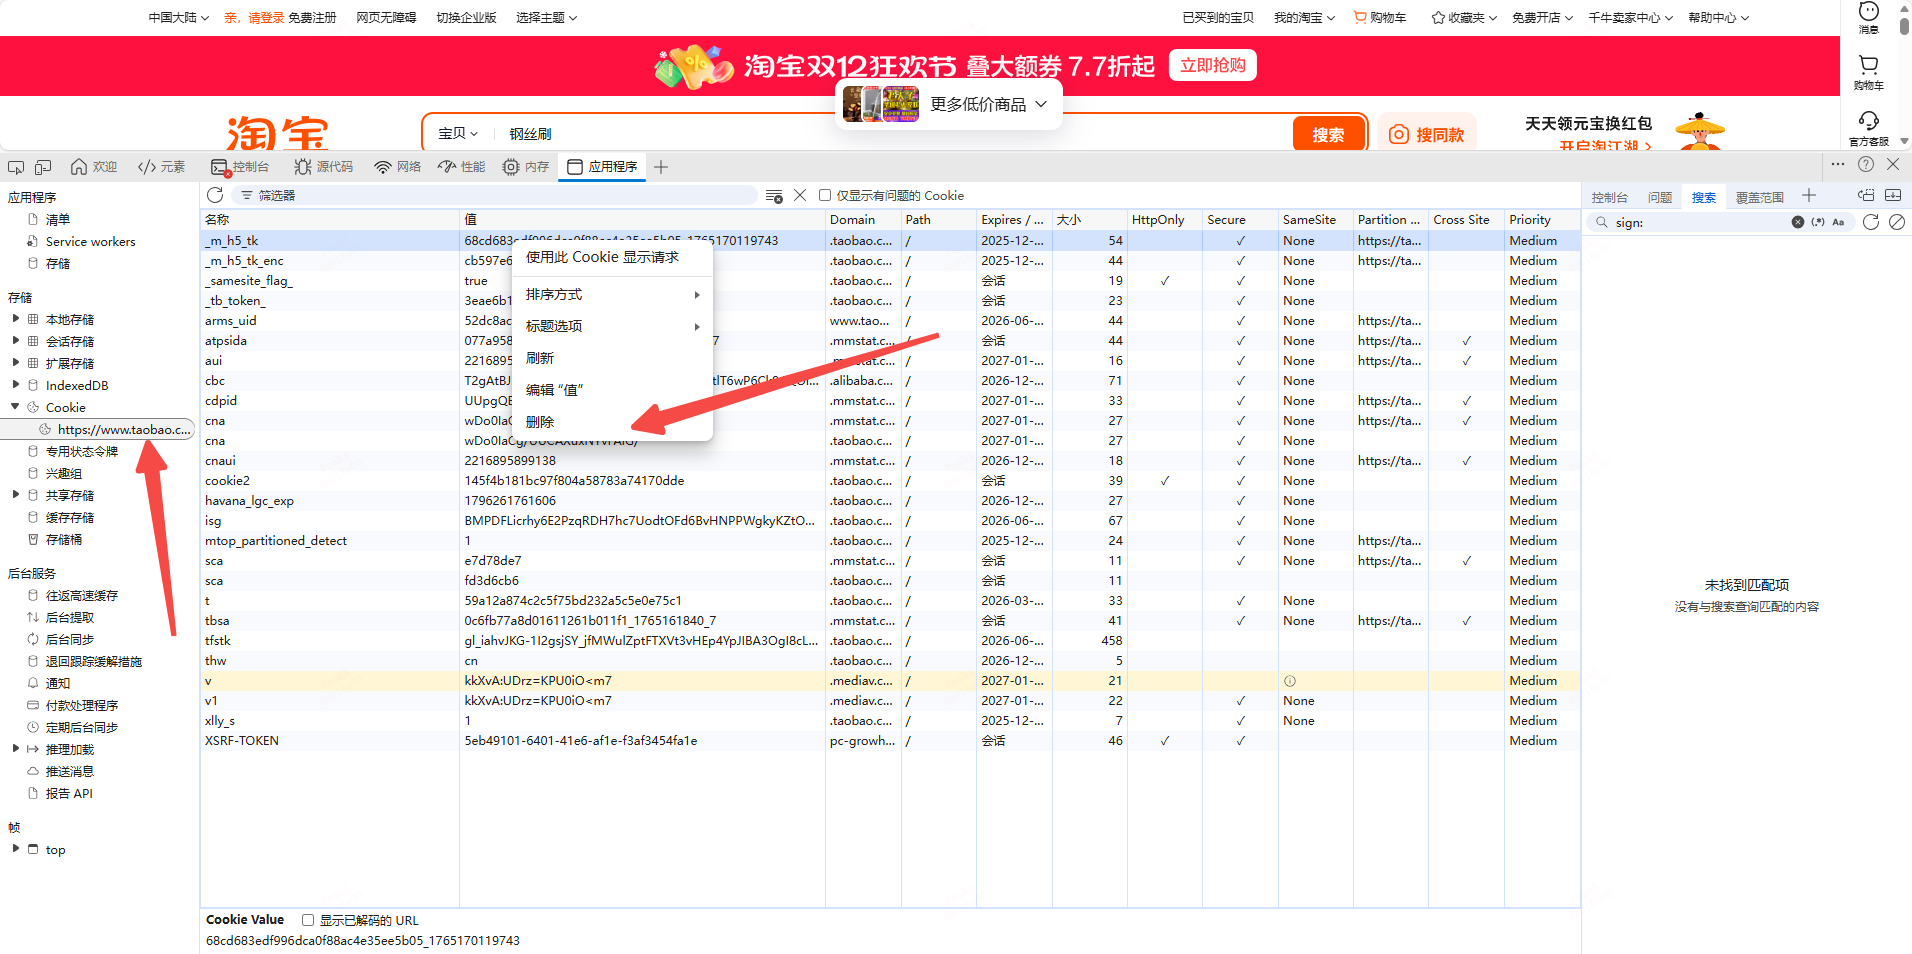Image resolution: width=1912 pixels, height=954 pixels.
Task: Enable 显示已解码的 URL checkbox
Action: pyautogui.click(x=308, y=920)
